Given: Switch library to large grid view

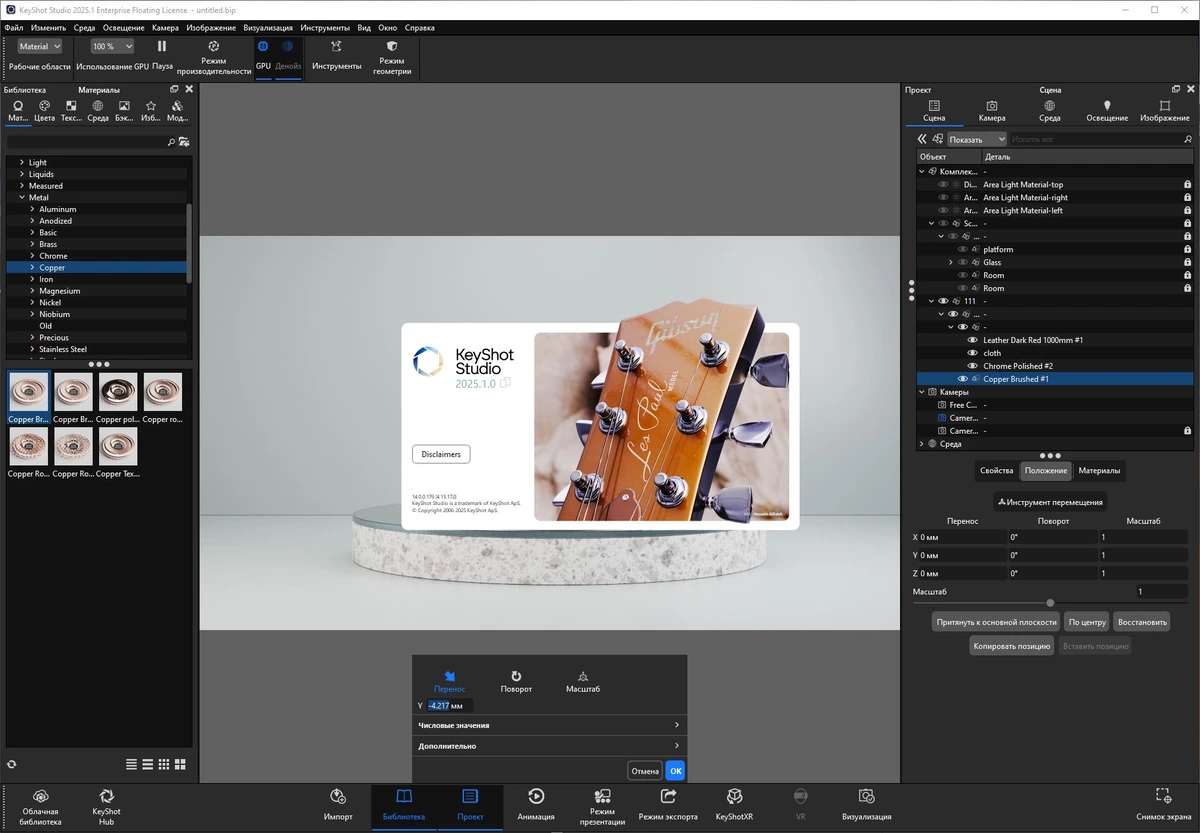Looking at the screenshot, I should tap(180, 764).
